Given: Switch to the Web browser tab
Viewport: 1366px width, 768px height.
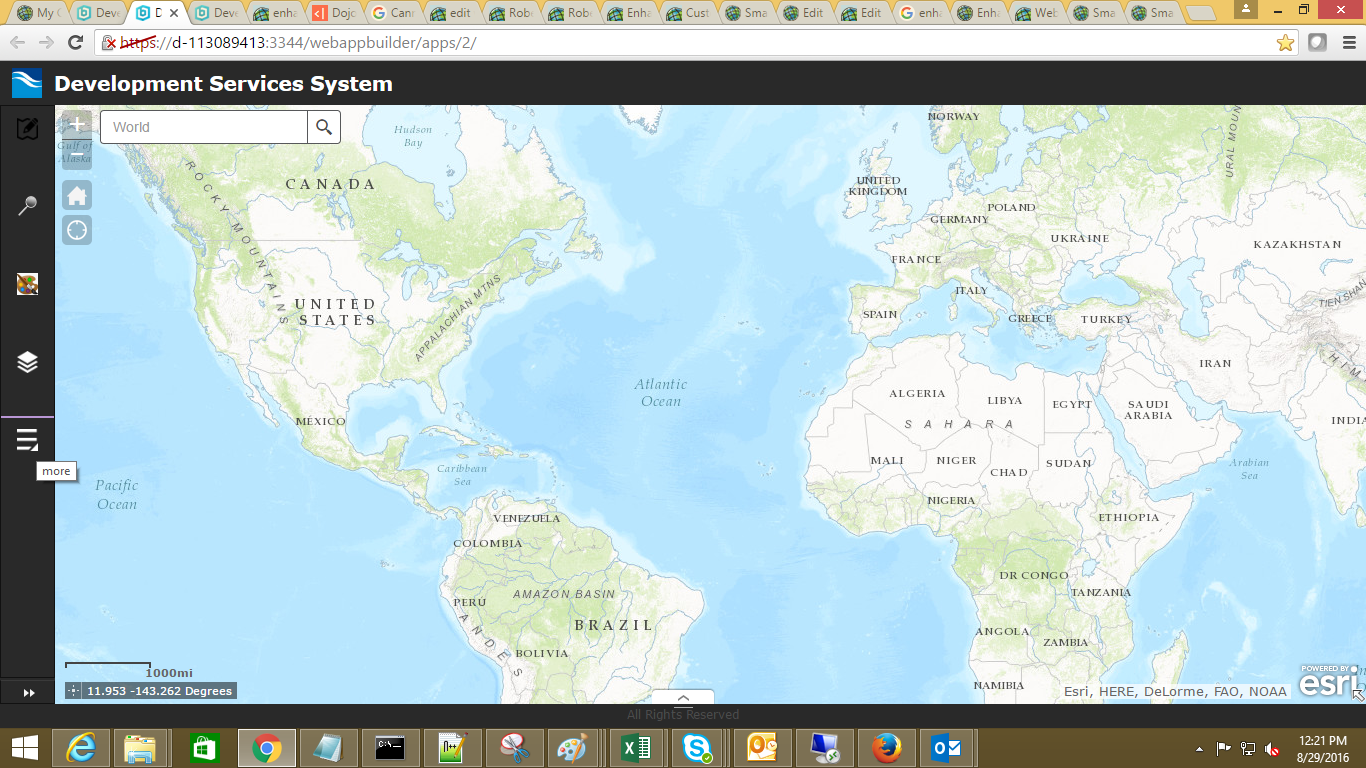Looking at the screenshot, I should 1035,14.
